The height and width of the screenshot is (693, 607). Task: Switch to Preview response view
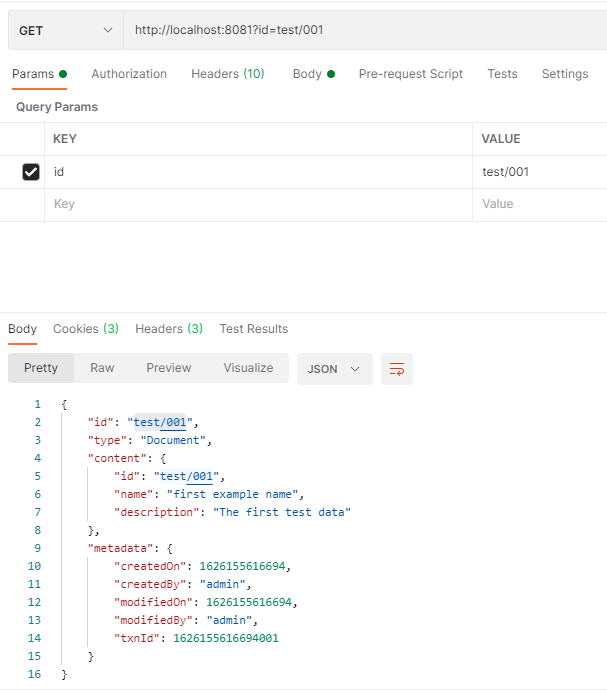pos(168,368)
